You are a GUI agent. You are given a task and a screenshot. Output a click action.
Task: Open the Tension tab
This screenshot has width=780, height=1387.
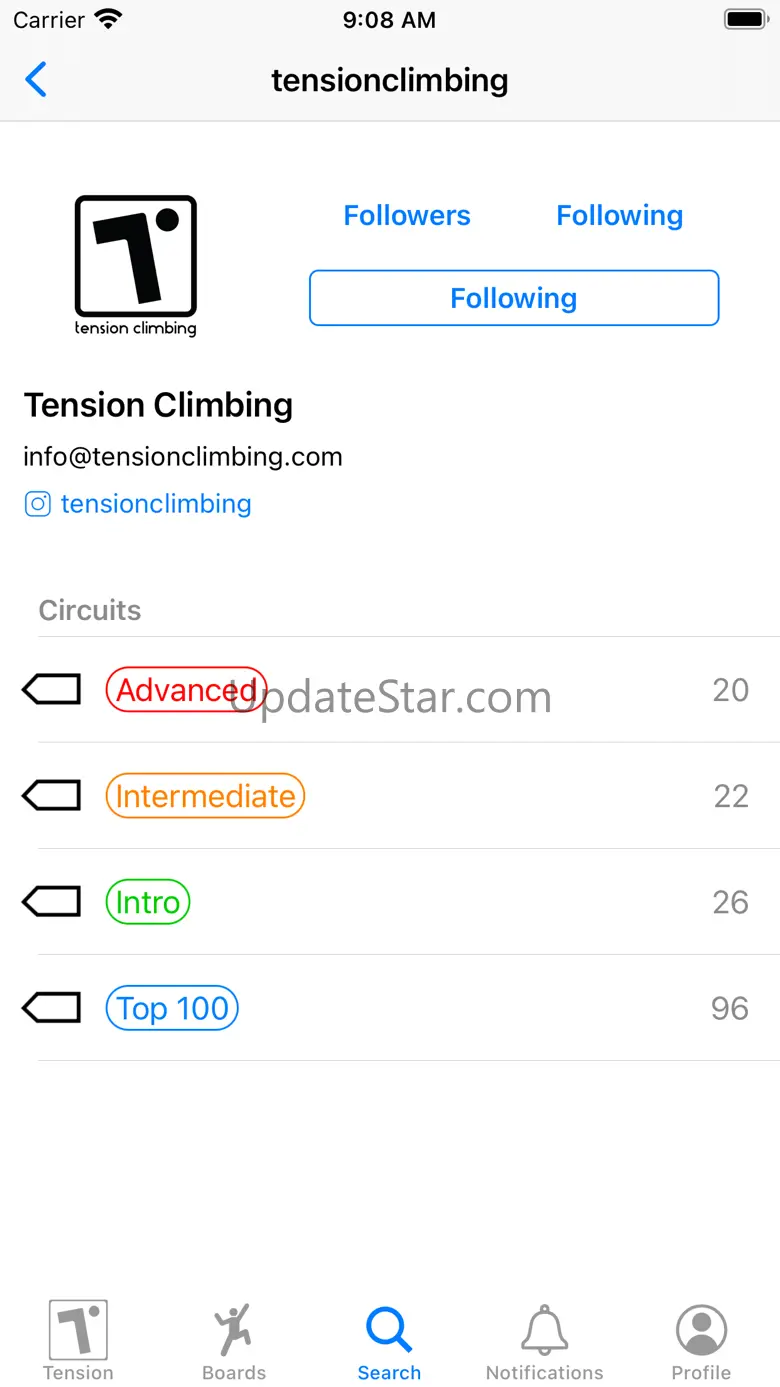pos(78,1340)
